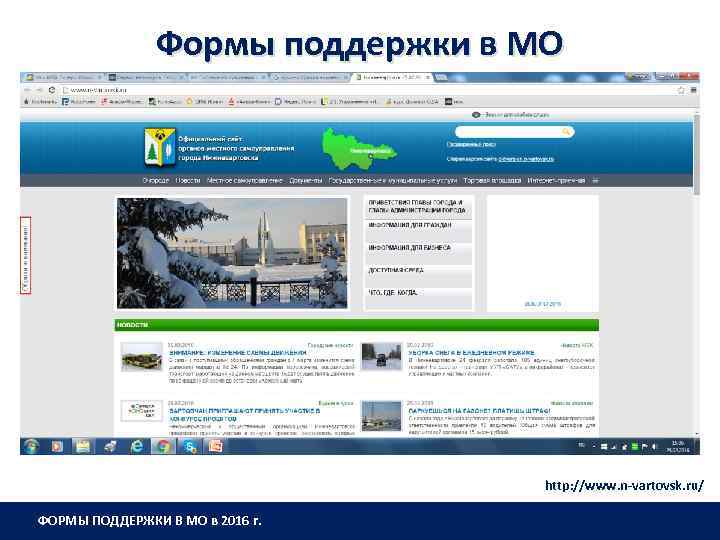Screen dimensions: 720x540
Task: Click the winter city photo banner
Action: coord(232,253)
